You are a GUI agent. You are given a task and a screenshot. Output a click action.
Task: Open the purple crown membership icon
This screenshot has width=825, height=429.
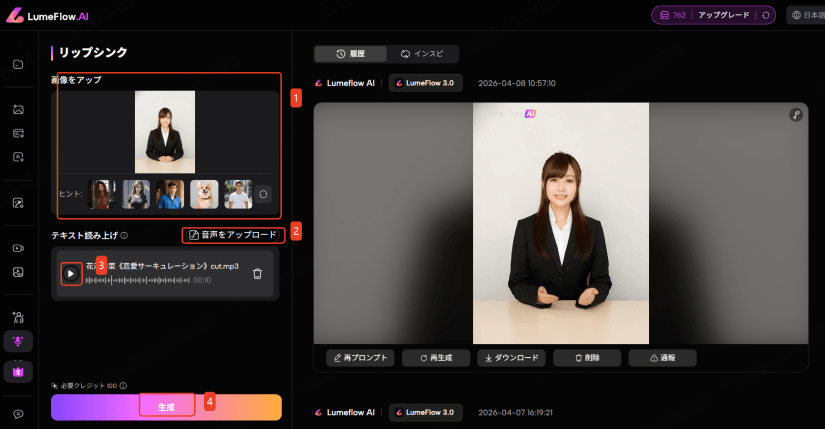pos(18,372)
